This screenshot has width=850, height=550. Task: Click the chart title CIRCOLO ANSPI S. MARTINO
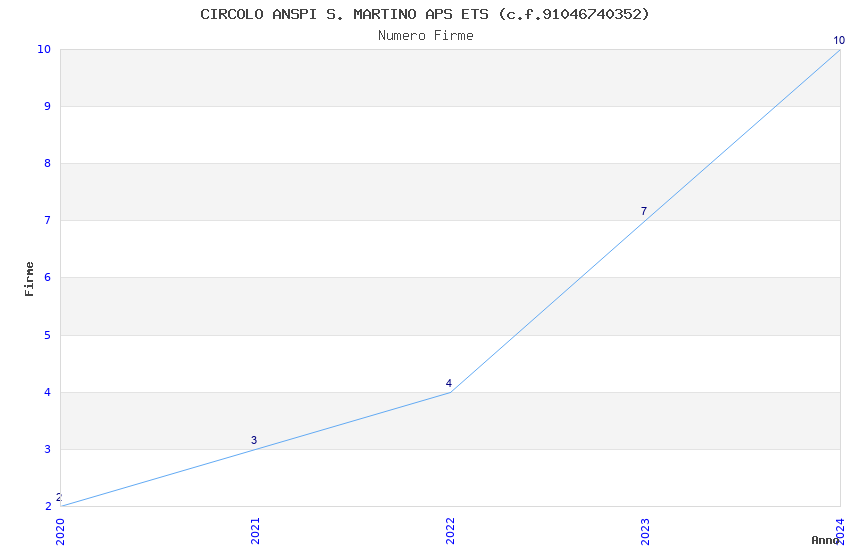424,14
